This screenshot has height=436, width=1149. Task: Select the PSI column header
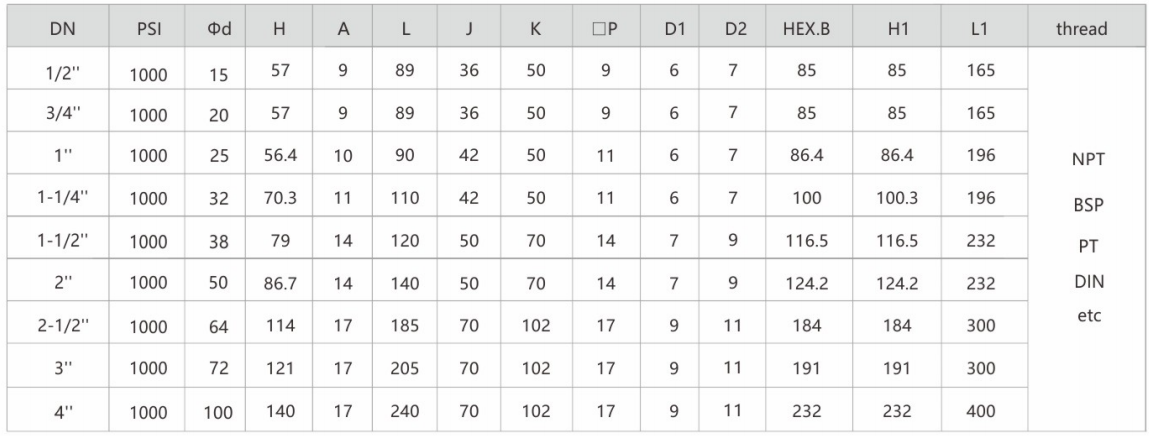[148, 29]
